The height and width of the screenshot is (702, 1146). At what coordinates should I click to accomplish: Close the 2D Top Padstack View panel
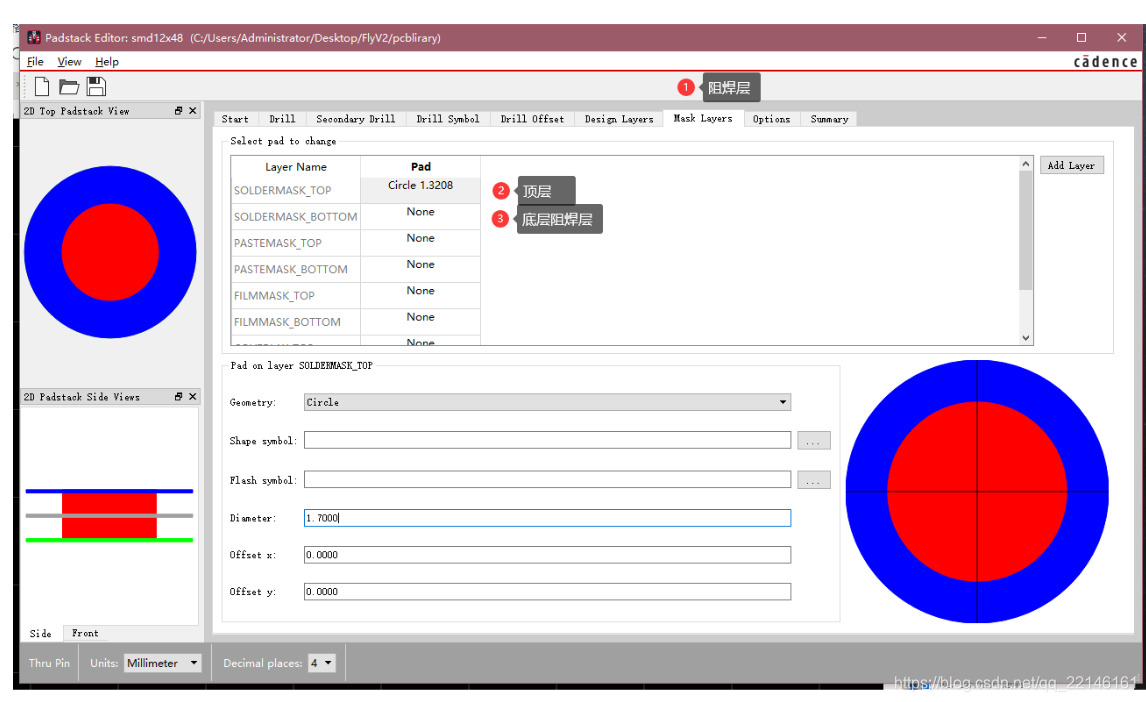193,111
